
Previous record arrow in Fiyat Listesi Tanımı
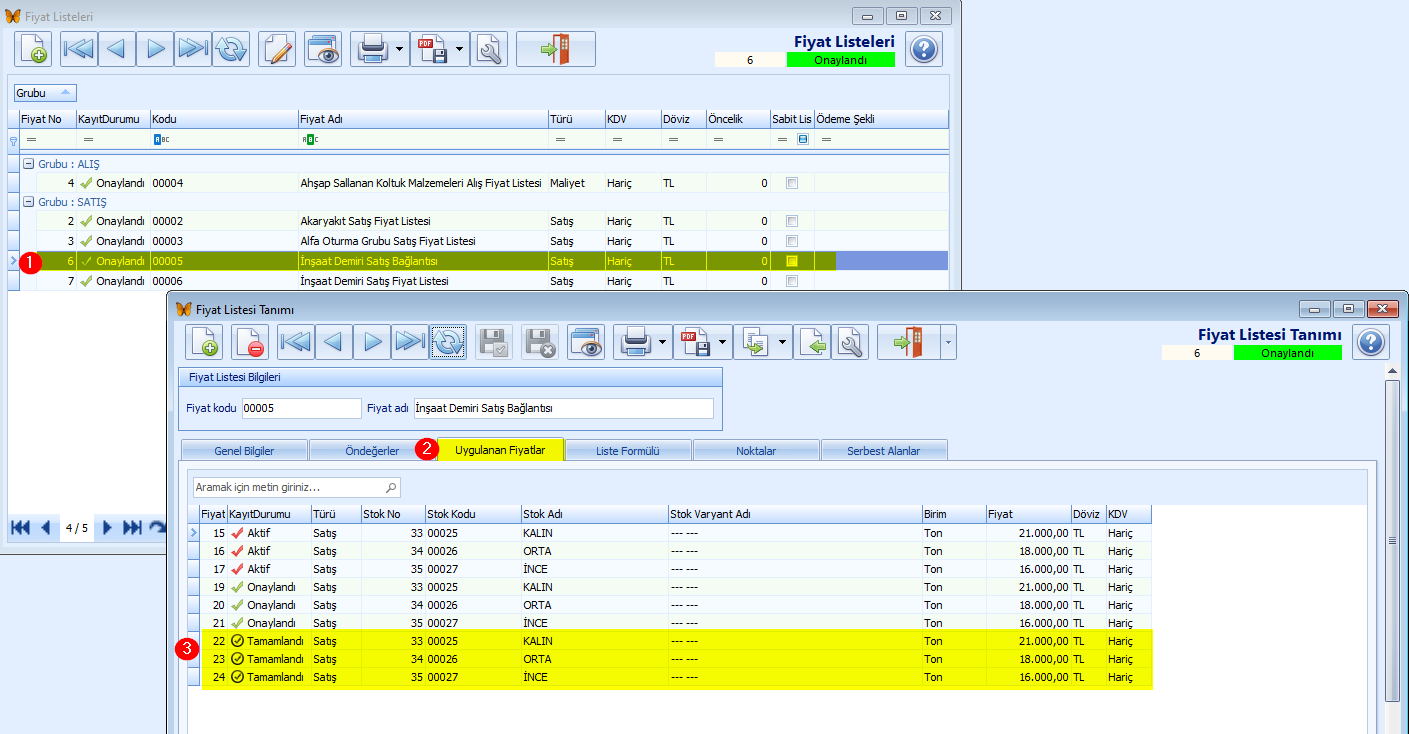pos(334,342)
